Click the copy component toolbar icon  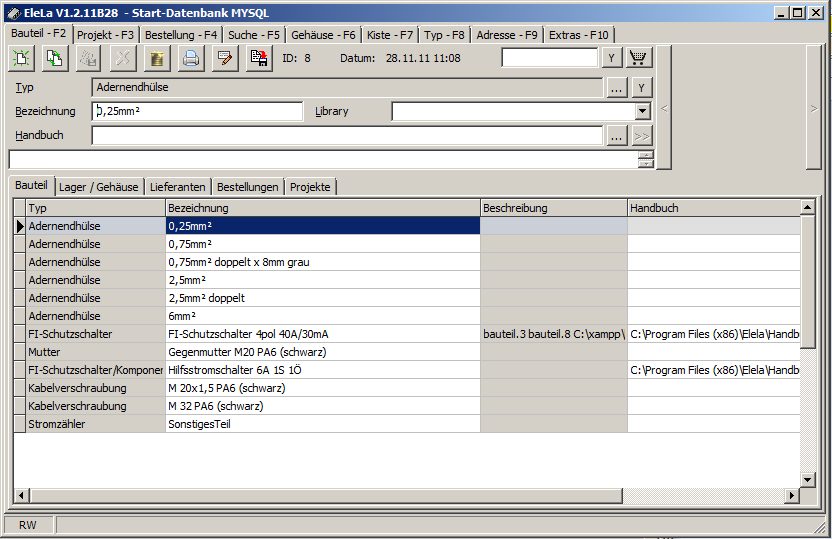tap(55, 58)
